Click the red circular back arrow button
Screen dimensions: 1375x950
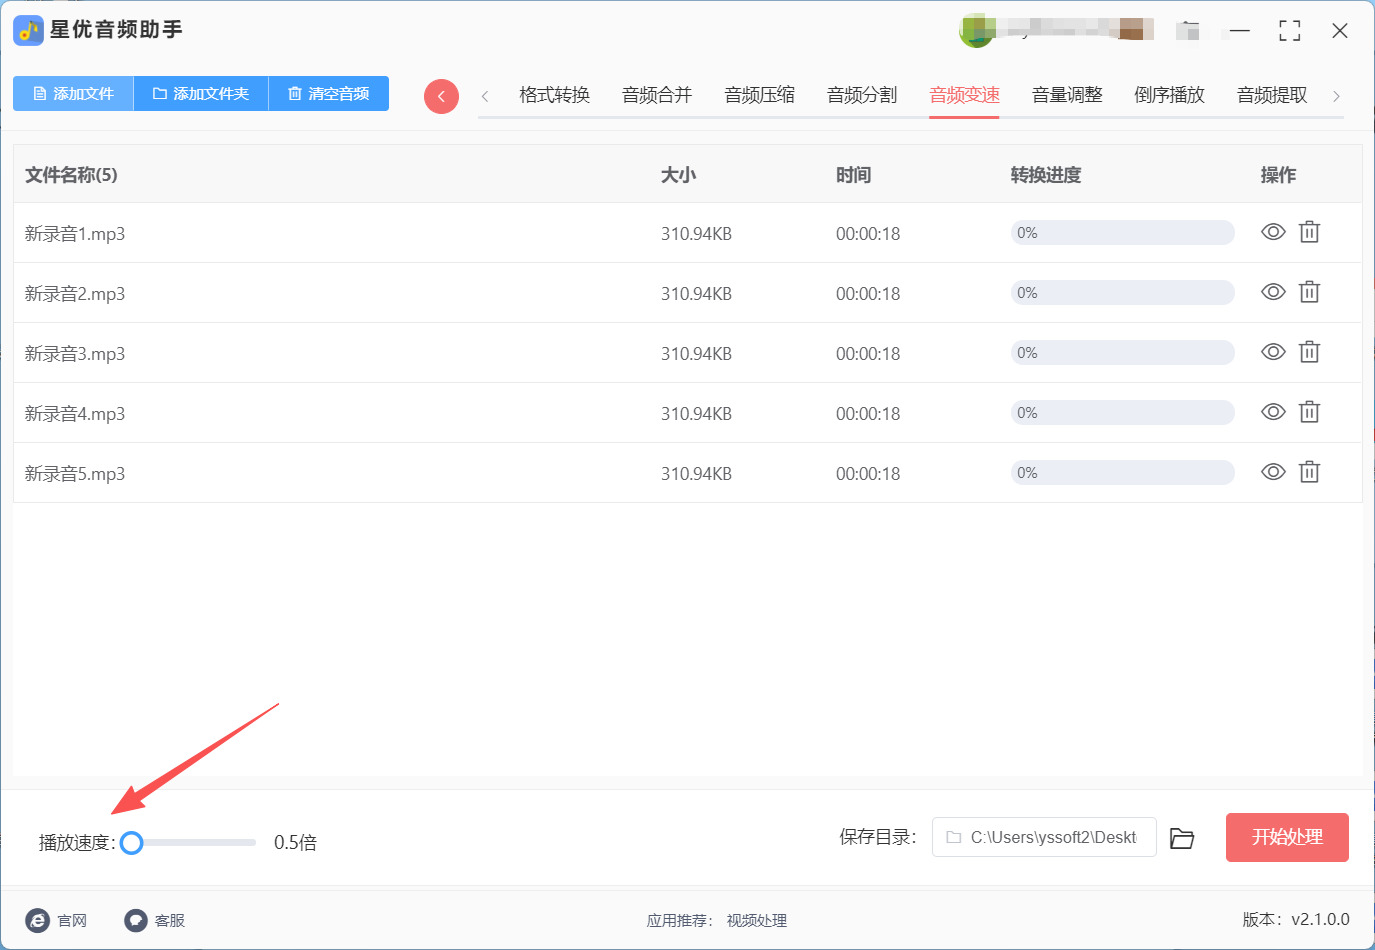[441, 96]
